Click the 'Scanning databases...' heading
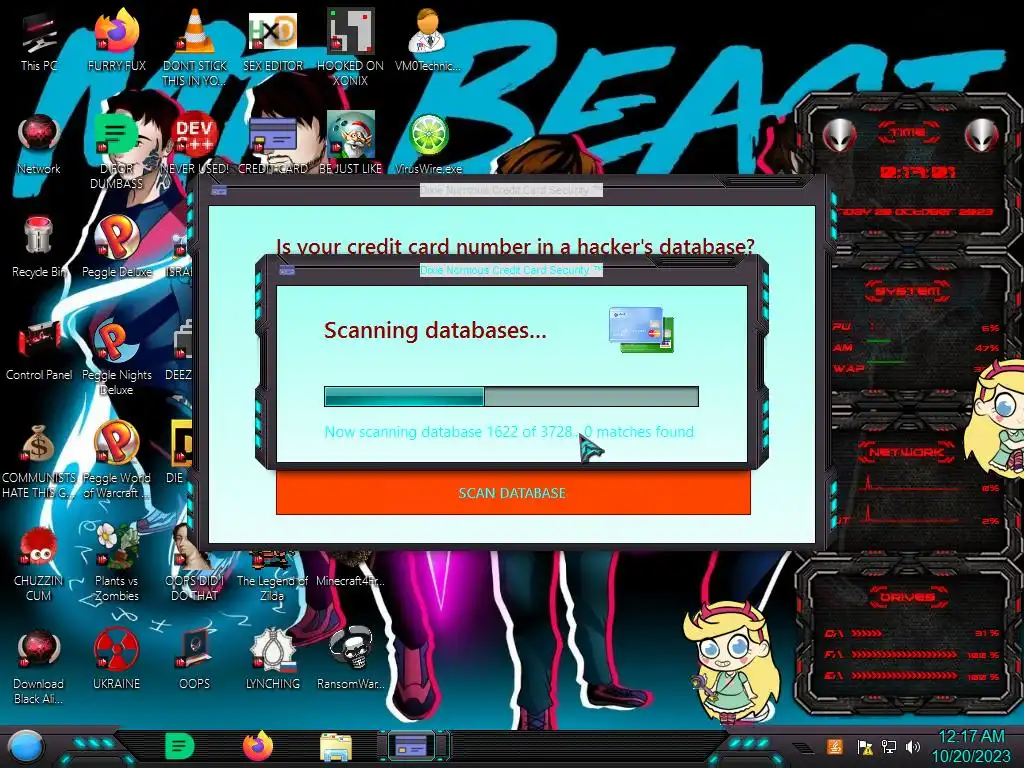This screenshot has height=768, width=1024. [435, 330]
